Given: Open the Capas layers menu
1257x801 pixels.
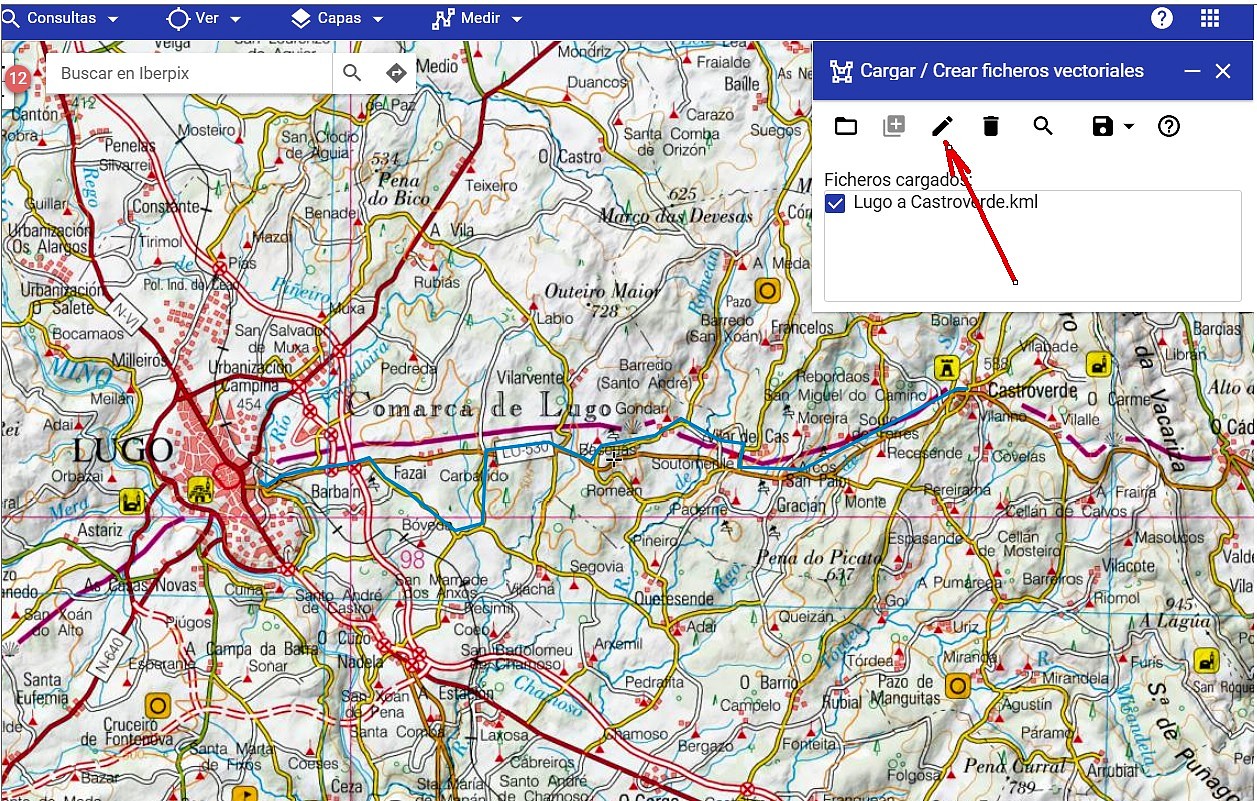Looking at the screenshot, I should click(x=338, y=18).
